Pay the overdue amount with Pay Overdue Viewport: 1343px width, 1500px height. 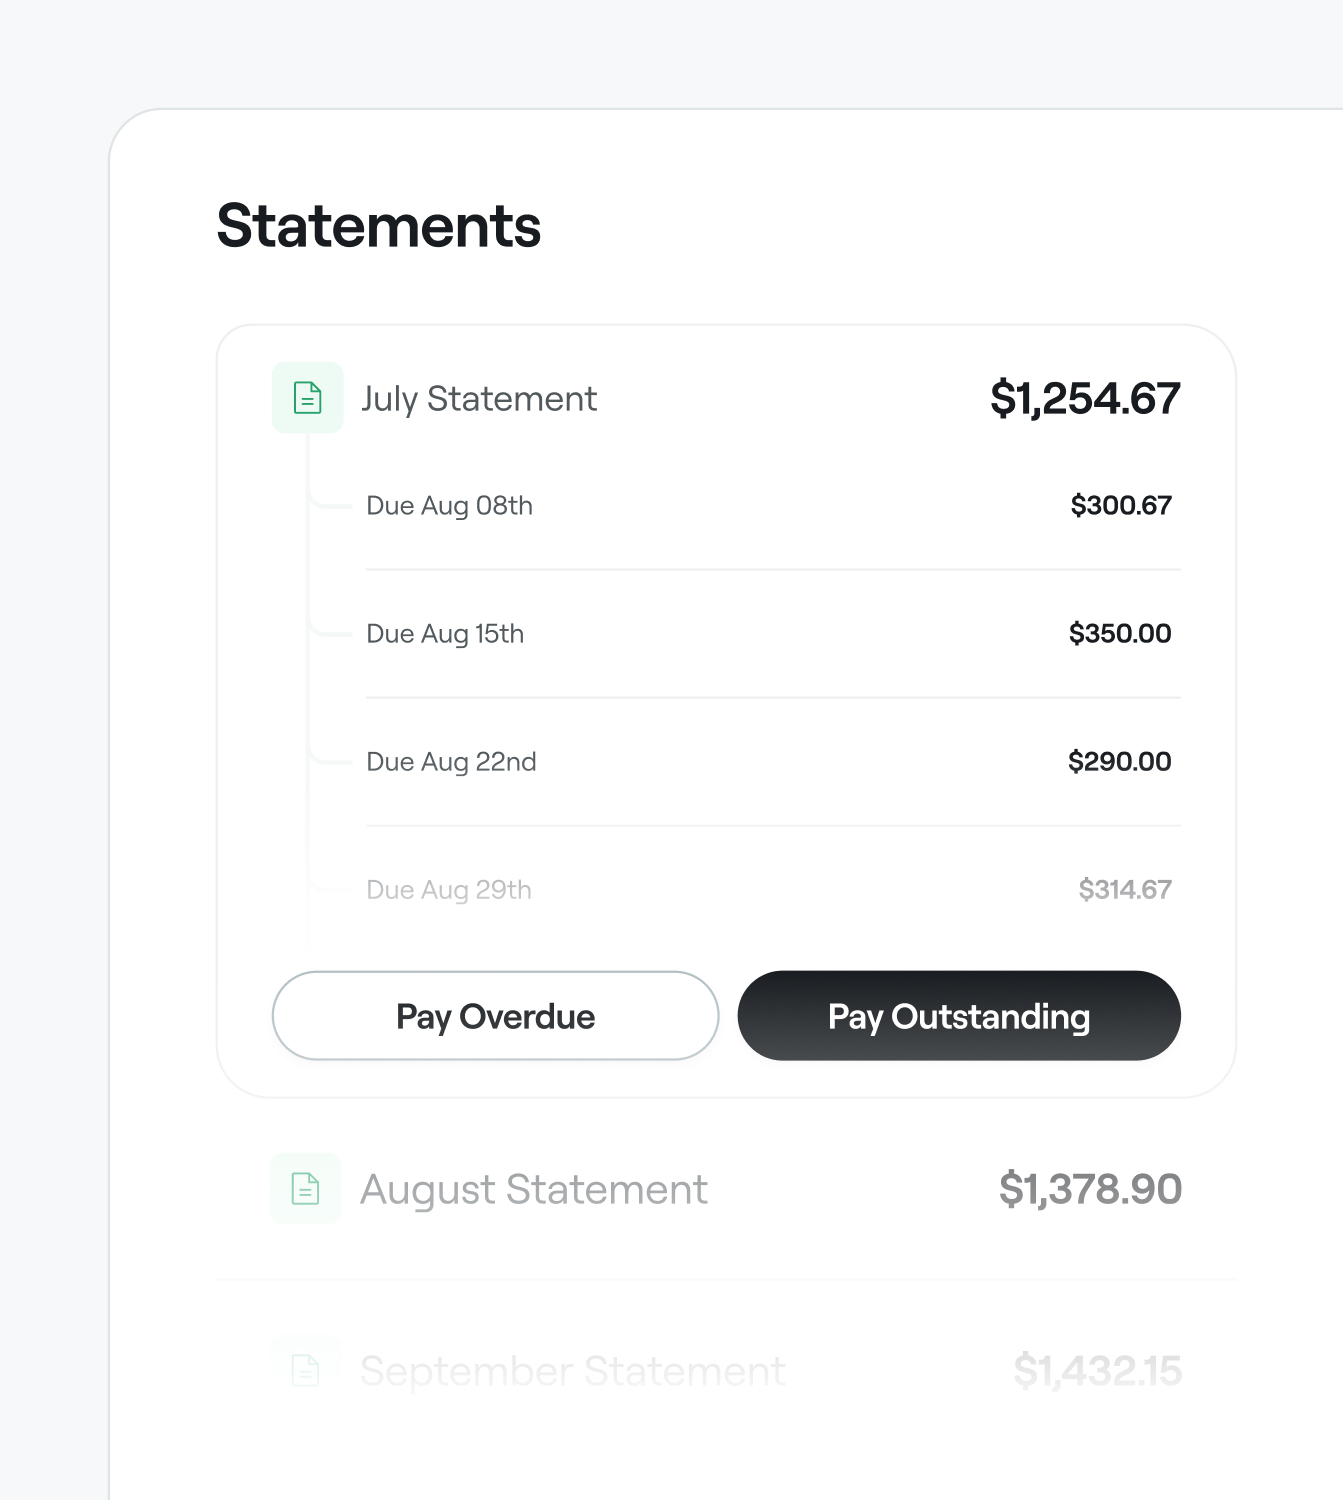(x=495, y=1016)
